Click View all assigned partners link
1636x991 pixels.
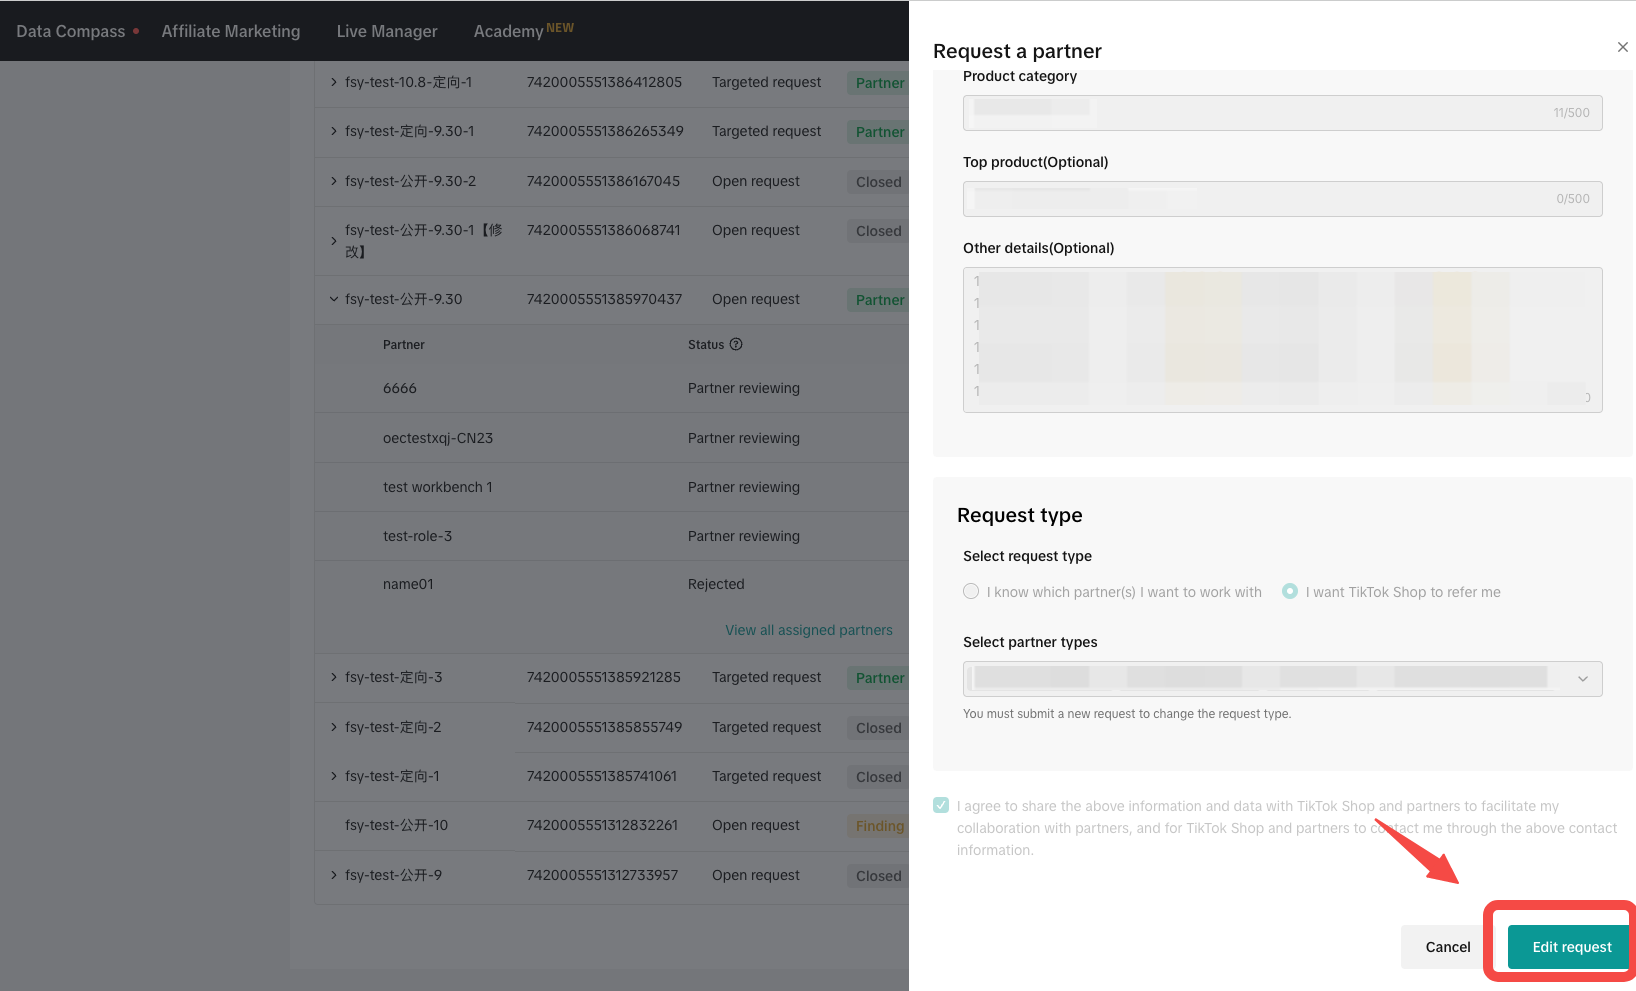(x=808, y=630)
